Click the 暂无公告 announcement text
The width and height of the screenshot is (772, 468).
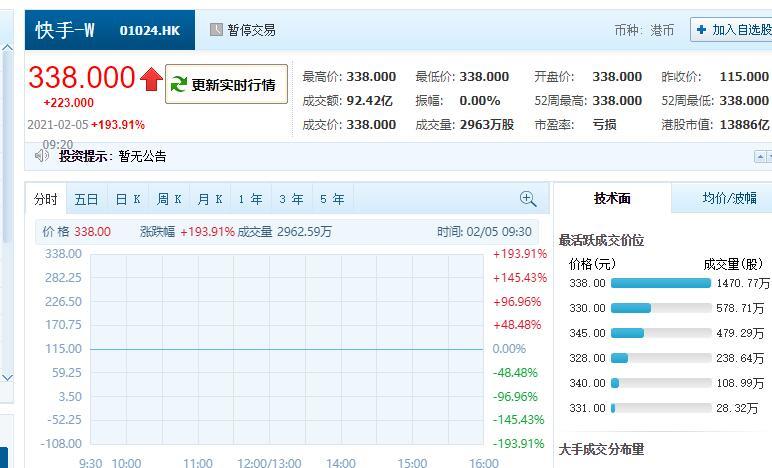pyautogui.click(x=142, y=156)
